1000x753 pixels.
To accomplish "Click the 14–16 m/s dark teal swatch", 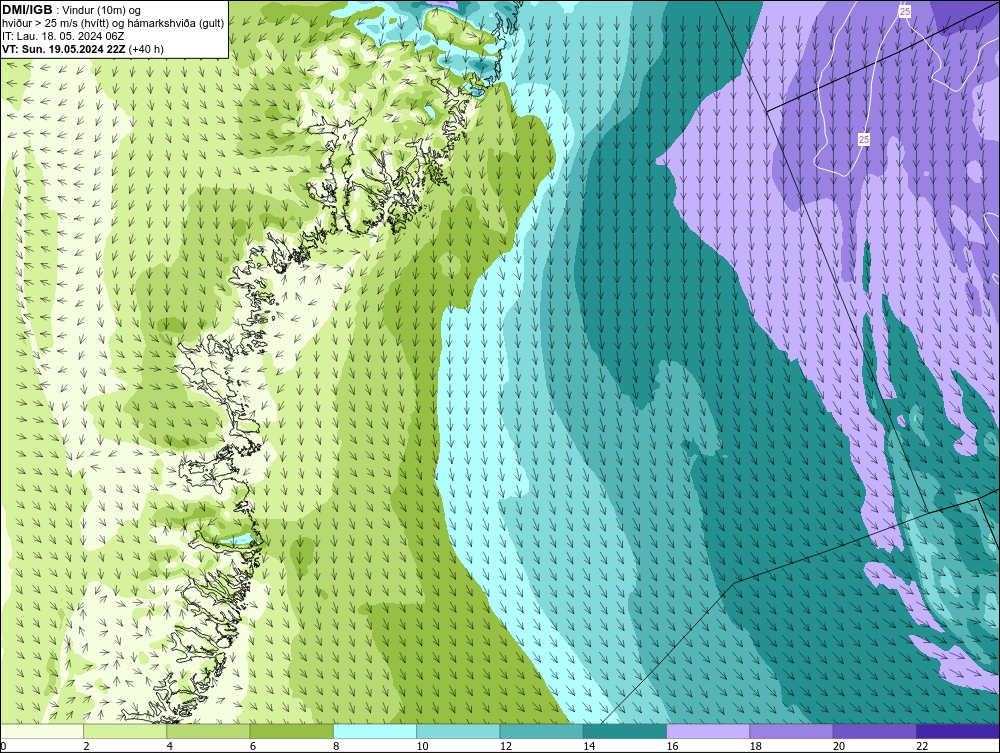I will click(625, 731).
